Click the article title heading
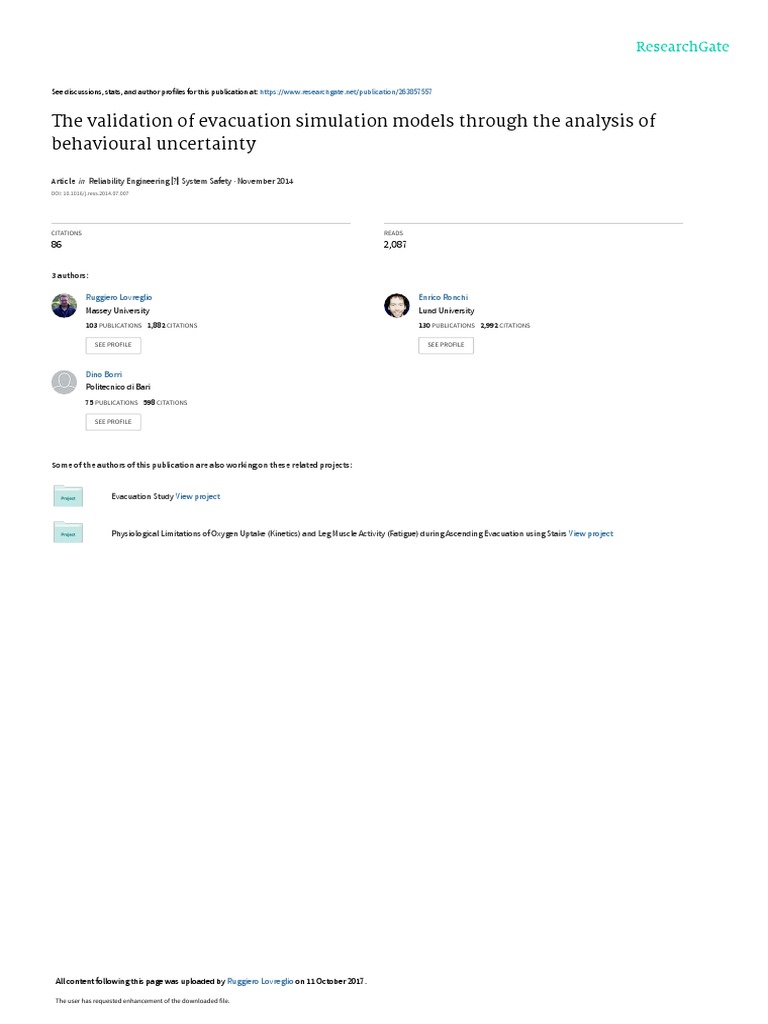The height and width of the screenshot is (1024, 768). 353,132
